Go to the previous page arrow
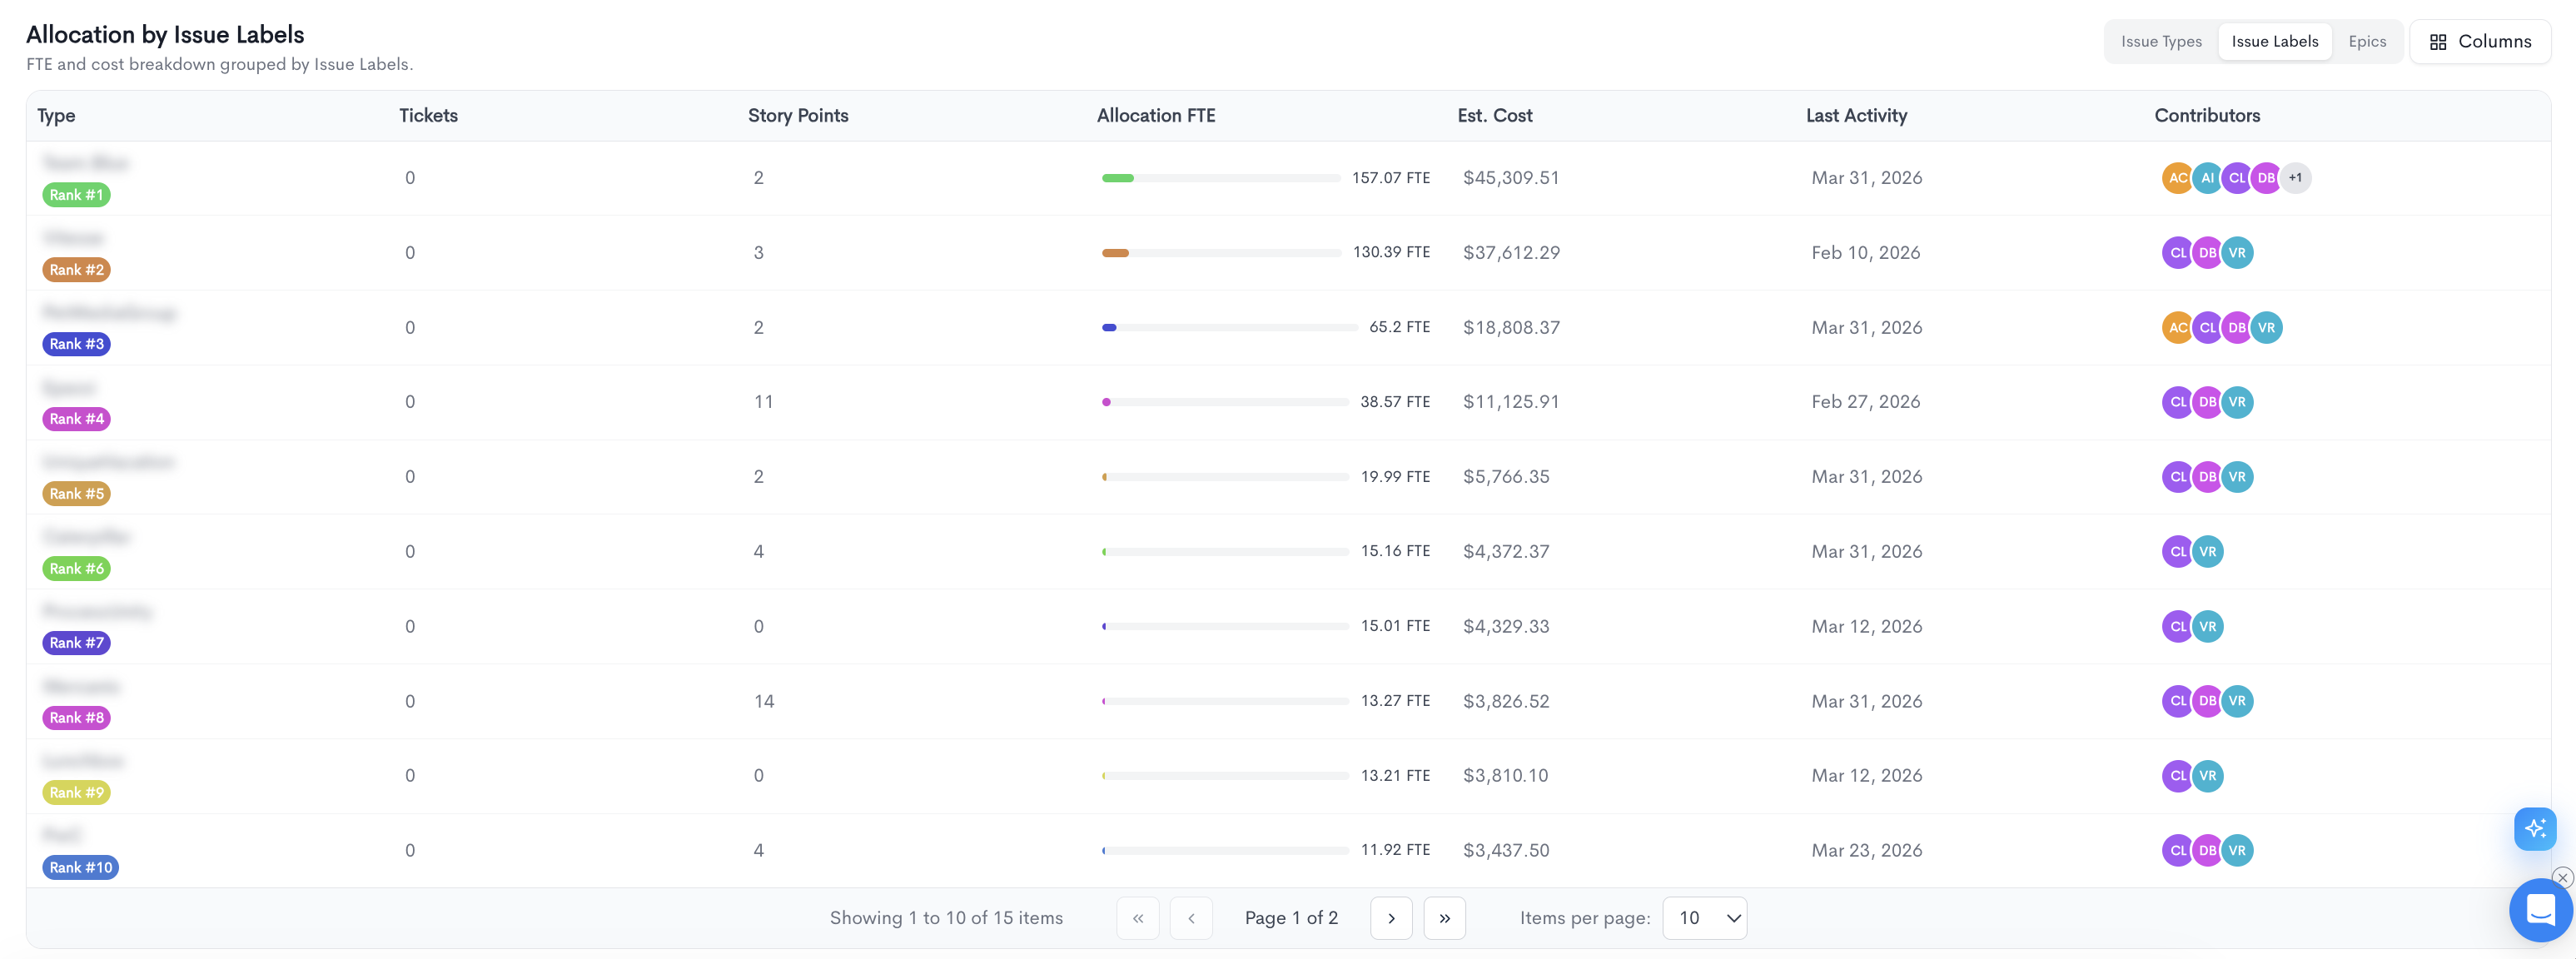The height and width of the screenshot is (959, 2576). (1191, 918)
